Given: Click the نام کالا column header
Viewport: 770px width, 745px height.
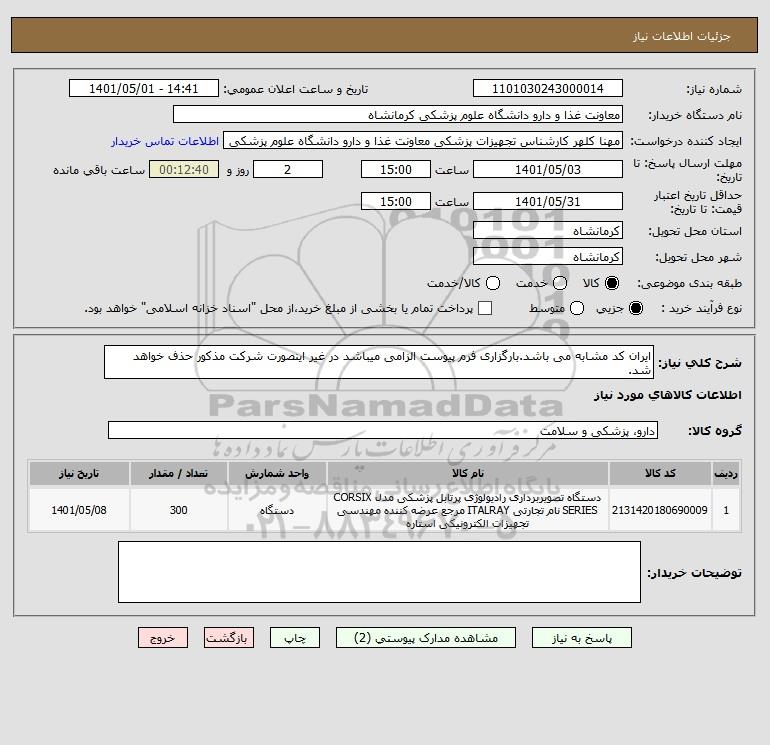Looking at the screenshot, I should tap(468, 473).
